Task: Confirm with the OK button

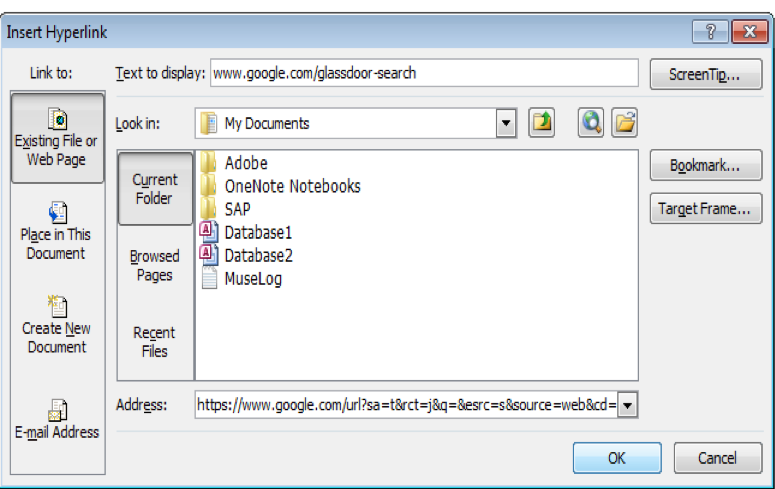Action: coord(617,458)
